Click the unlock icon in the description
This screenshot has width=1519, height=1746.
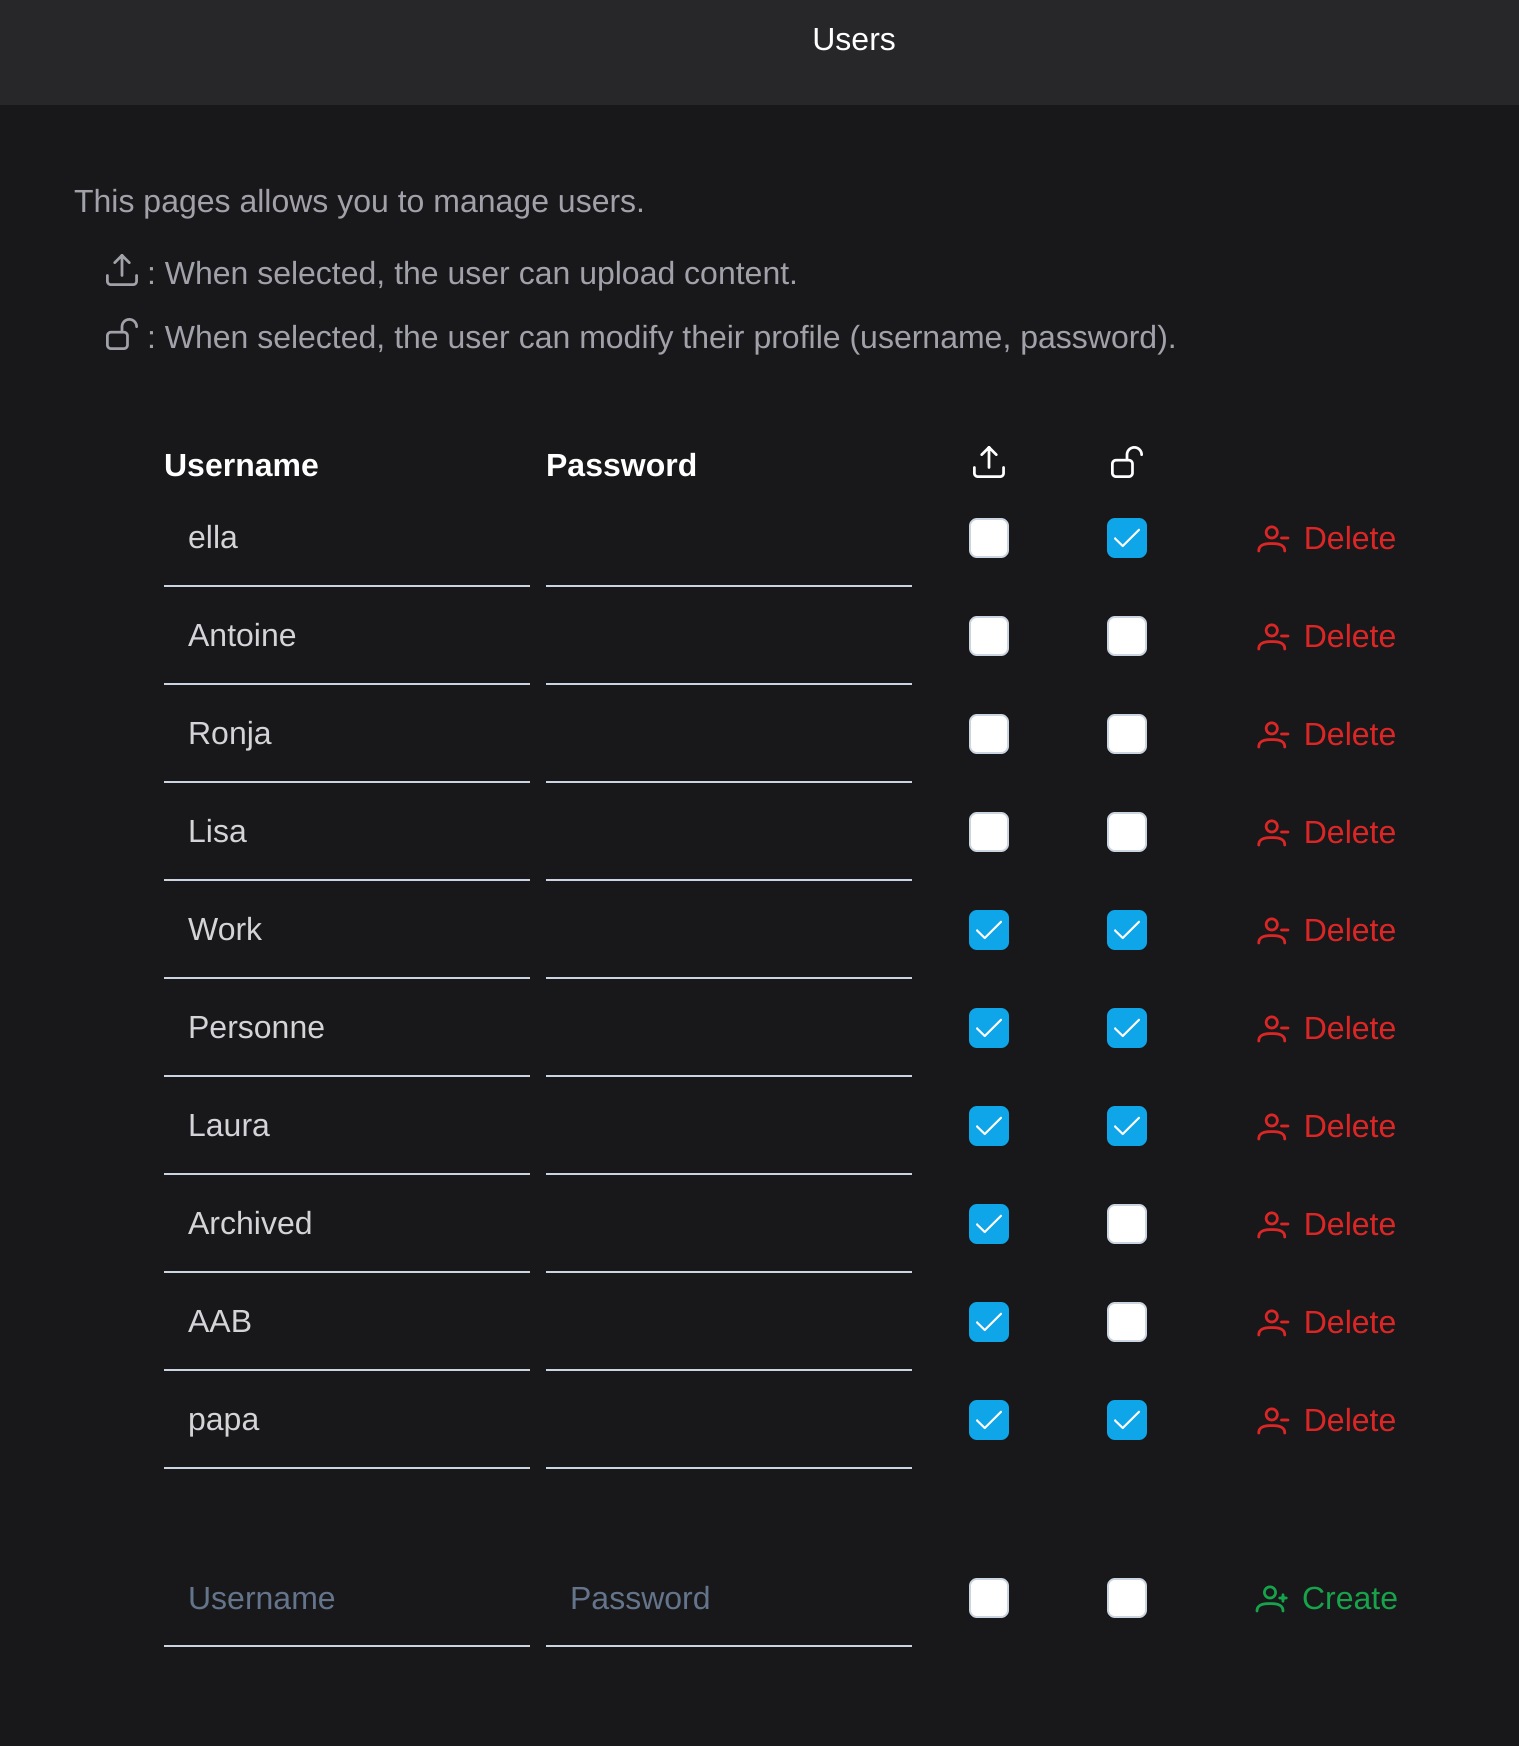coord(122,334)
